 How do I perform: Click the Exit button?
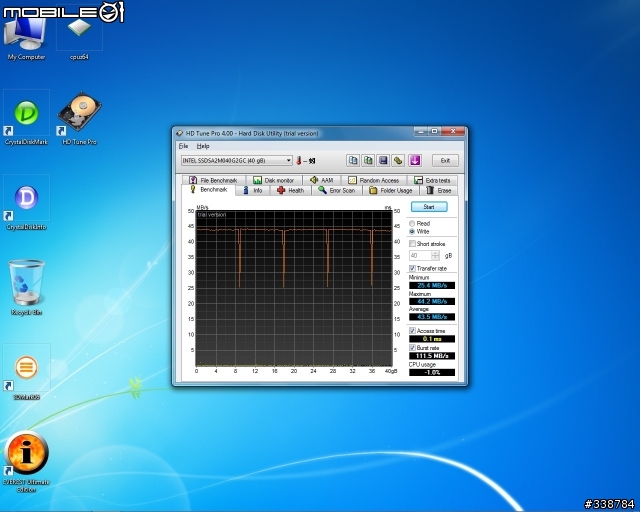click(445, 160)
